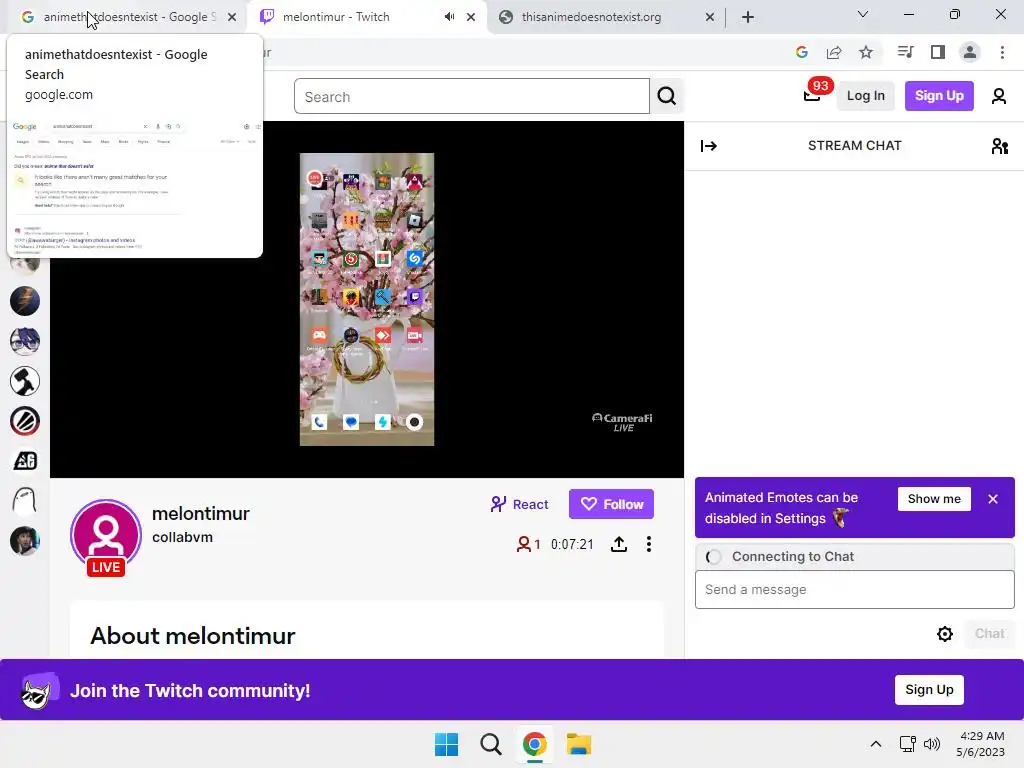Expand the tab search chevron

863,14
